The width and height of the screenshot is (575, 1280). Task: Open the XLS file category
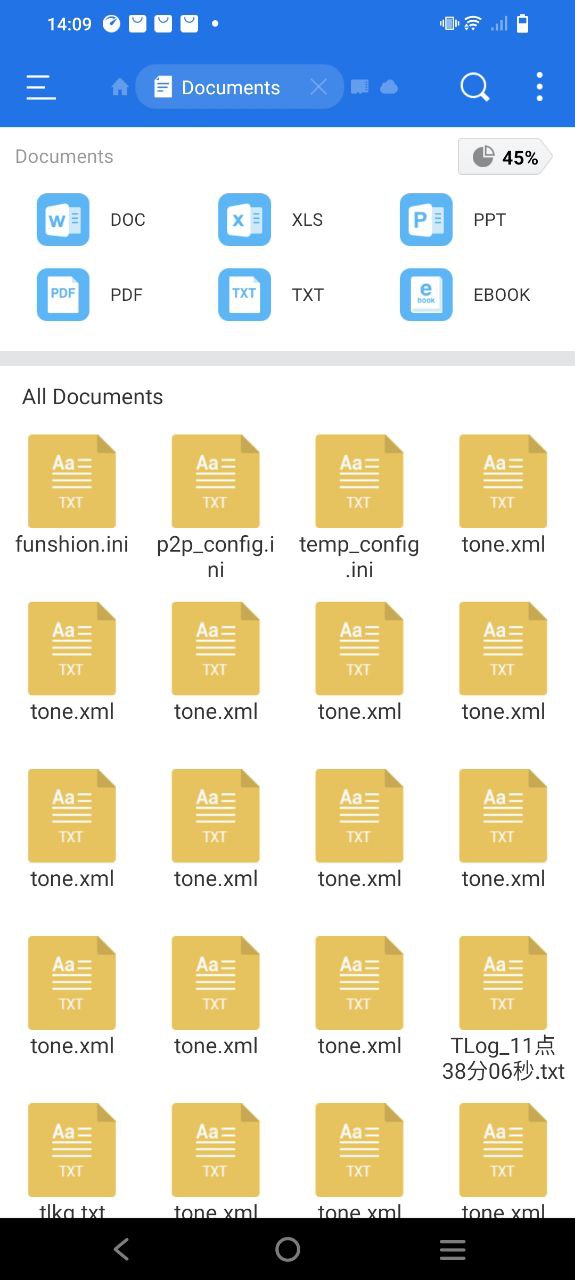272,220
